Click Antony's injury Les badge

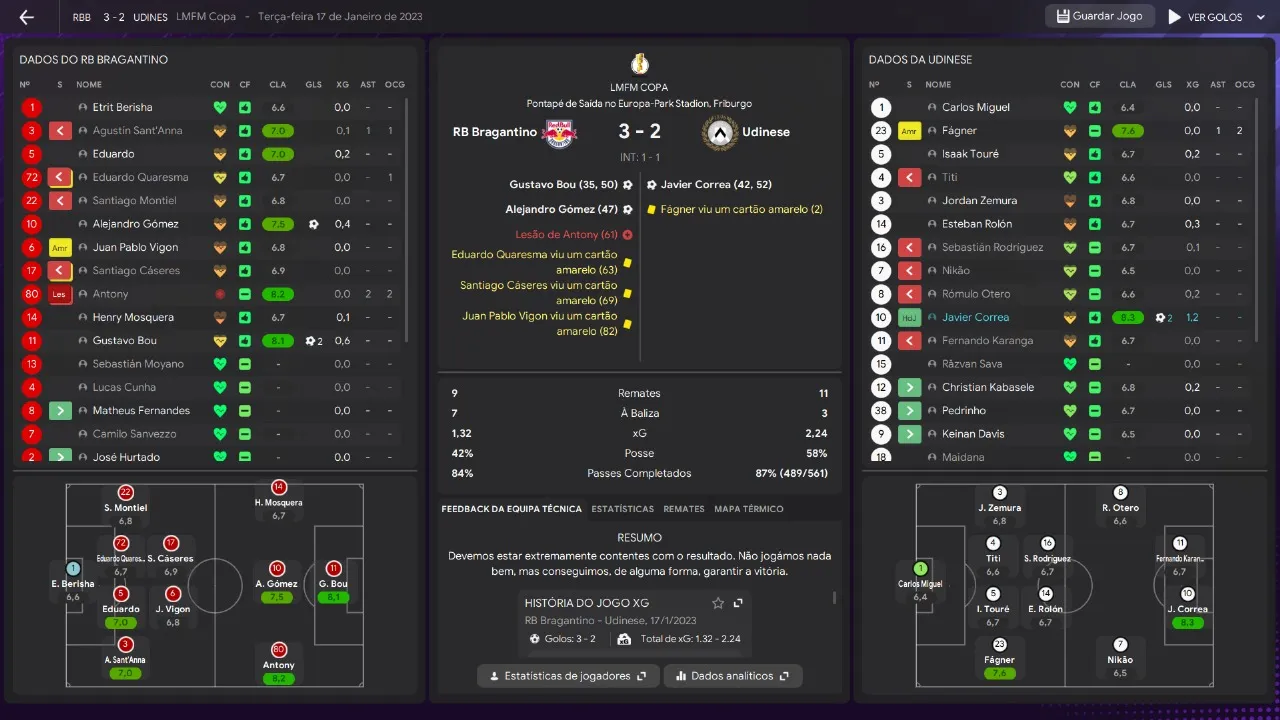tap(60, 294)
